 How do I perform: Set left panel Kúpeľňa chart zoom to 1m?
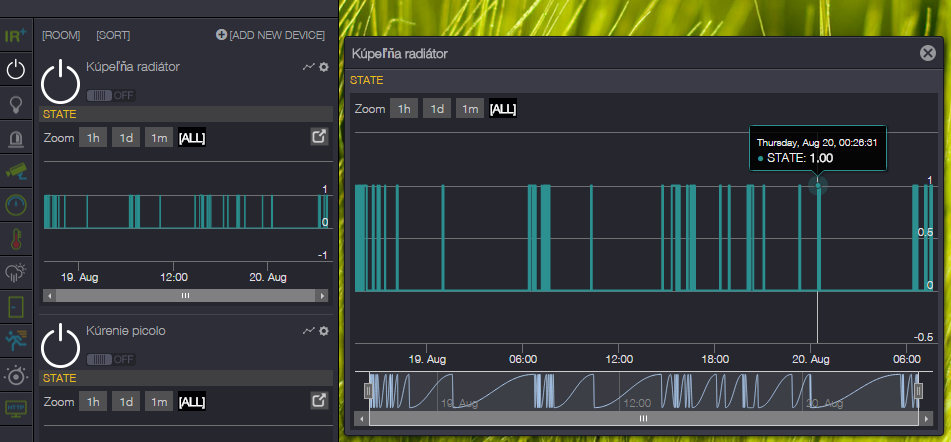158,137
